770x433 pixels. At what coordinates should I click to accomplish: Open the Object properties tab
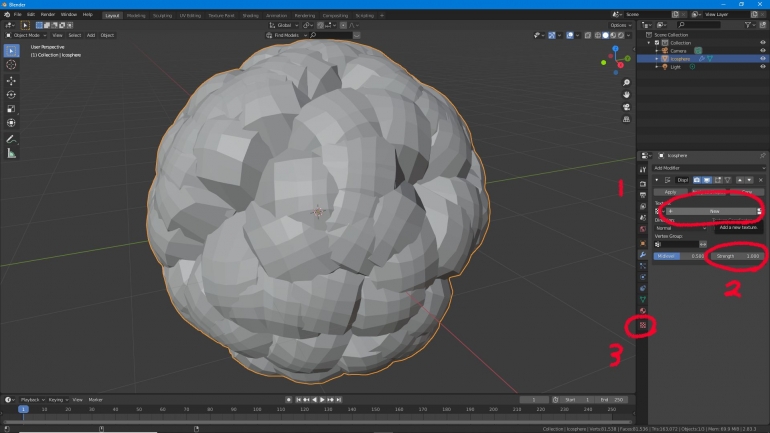point(643,243)
